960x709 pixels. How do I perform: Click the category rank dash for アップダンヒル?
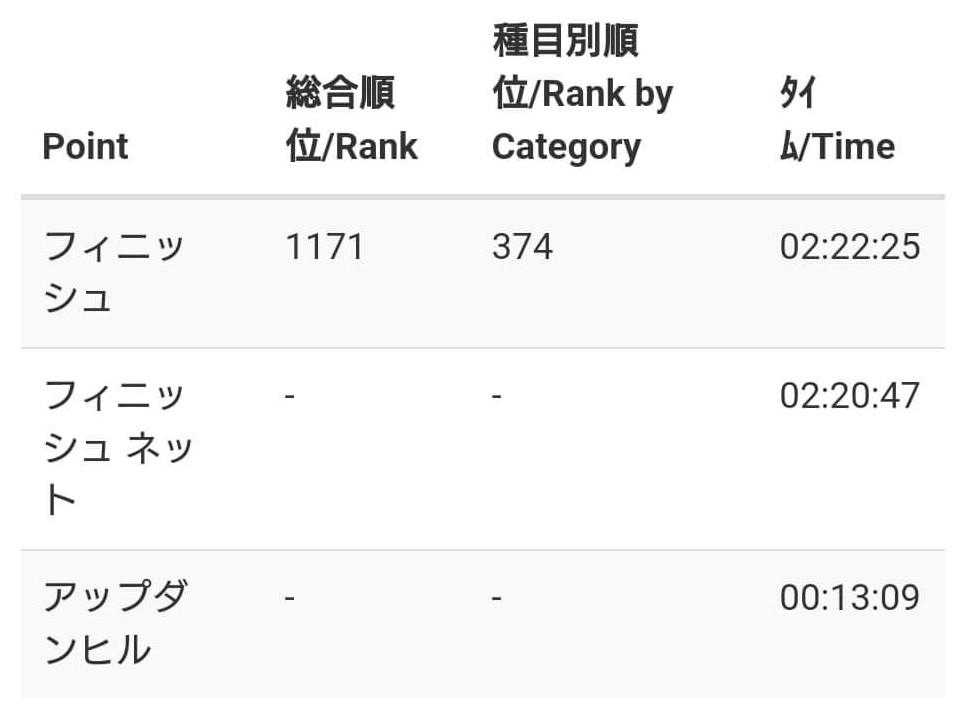click(x=496, y=598)
